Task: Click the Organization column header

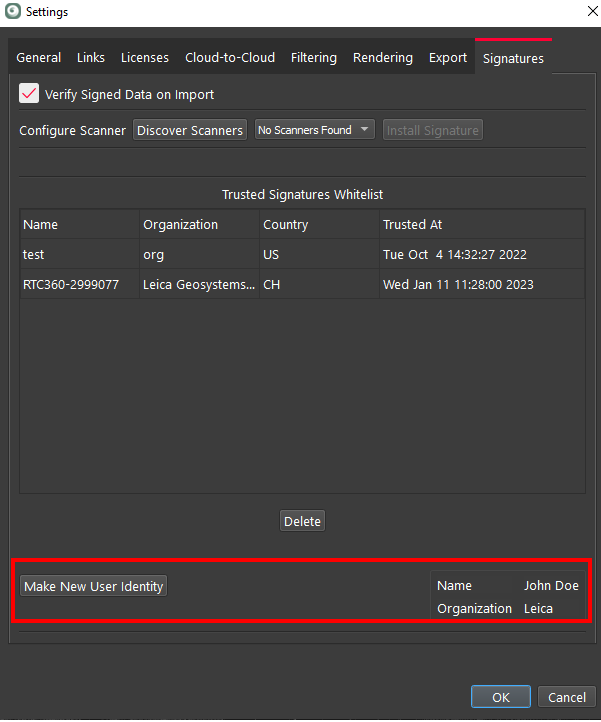Action: (x=198, y=225)
